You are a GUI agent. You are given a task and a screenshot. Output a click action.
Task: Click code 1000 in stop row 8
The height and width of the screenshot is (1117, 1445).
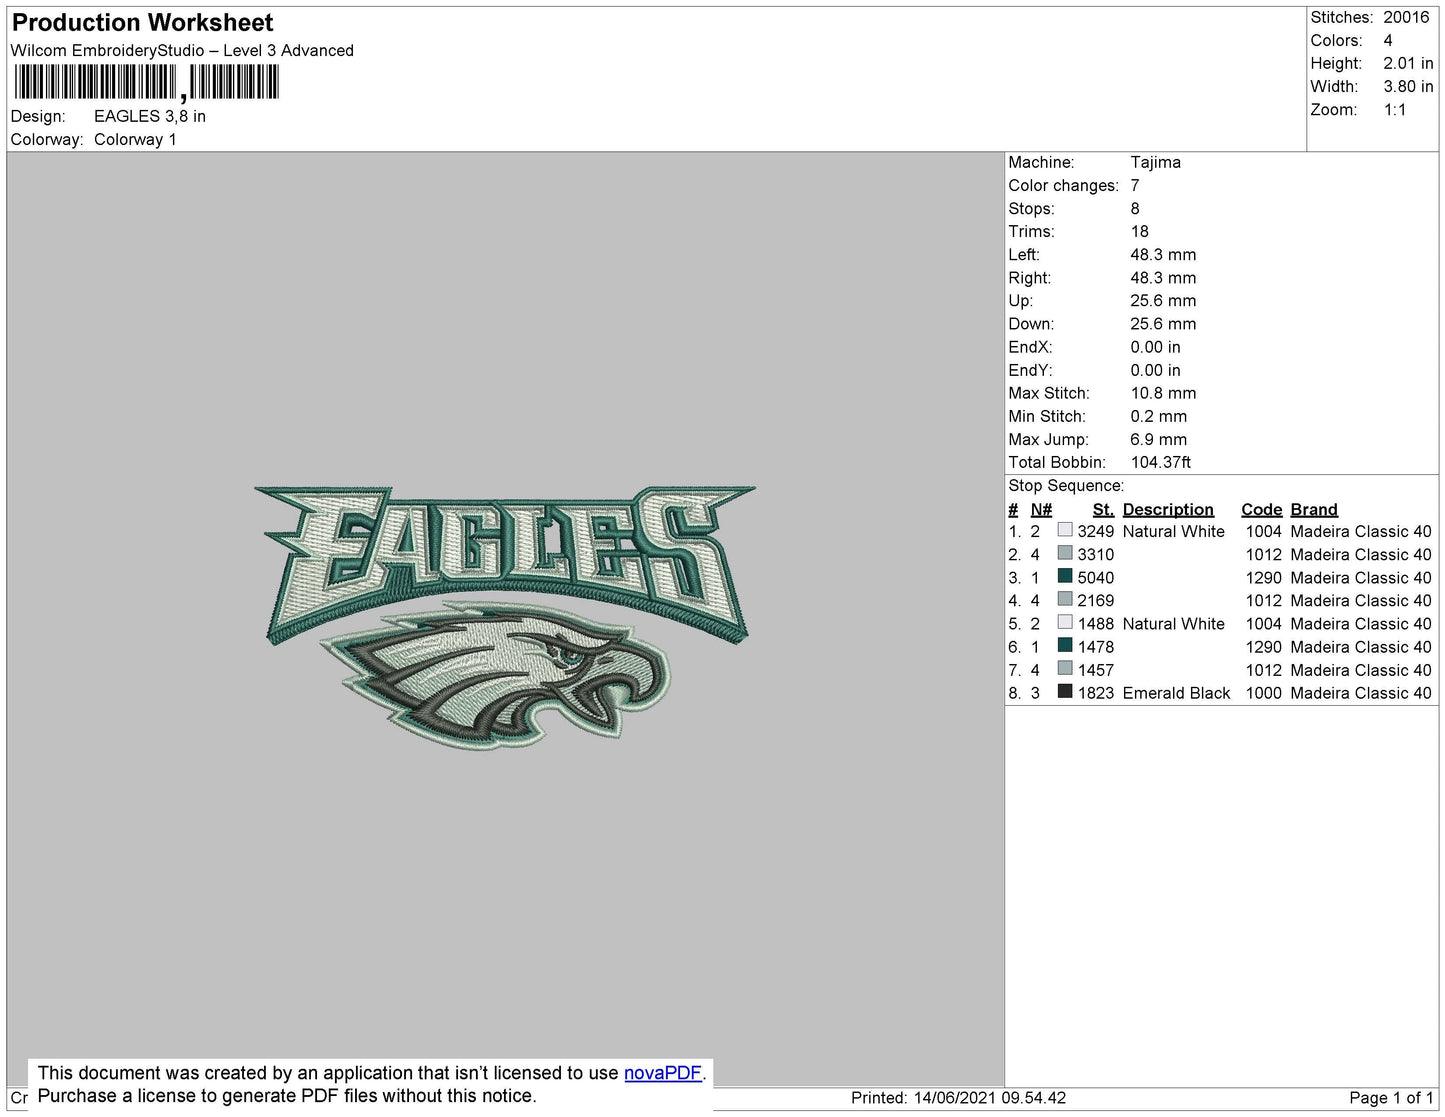coord(1263,693)
